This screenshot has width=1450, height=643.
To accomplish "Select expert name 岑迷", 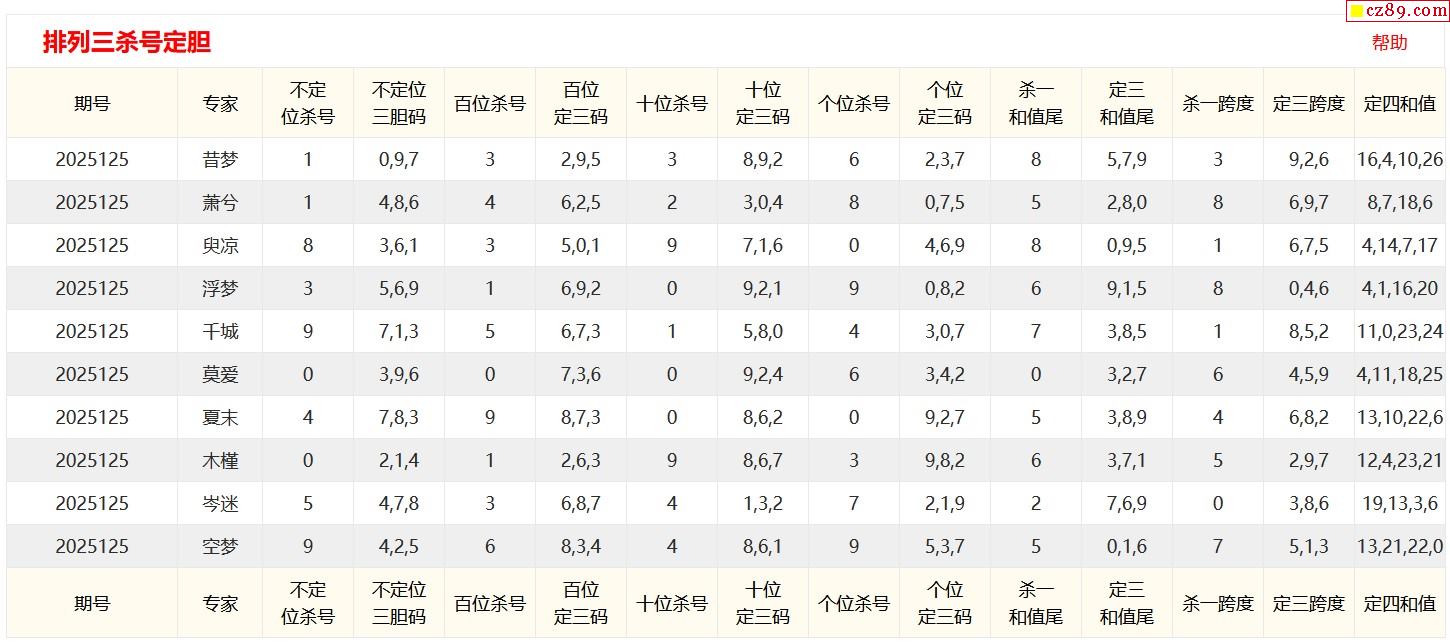I will coord(220,503).
